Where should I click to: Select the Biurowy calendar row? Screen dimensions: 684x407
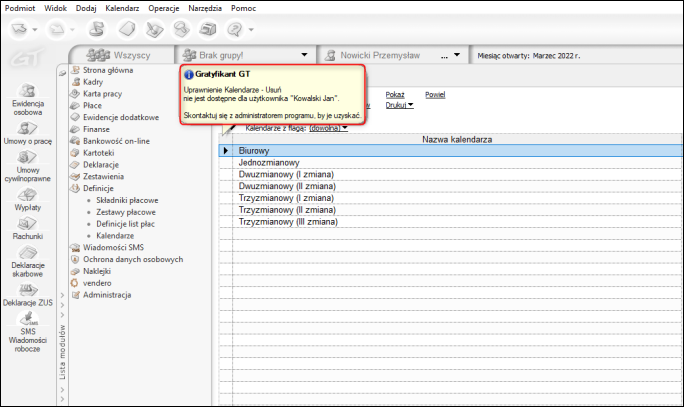451,150
